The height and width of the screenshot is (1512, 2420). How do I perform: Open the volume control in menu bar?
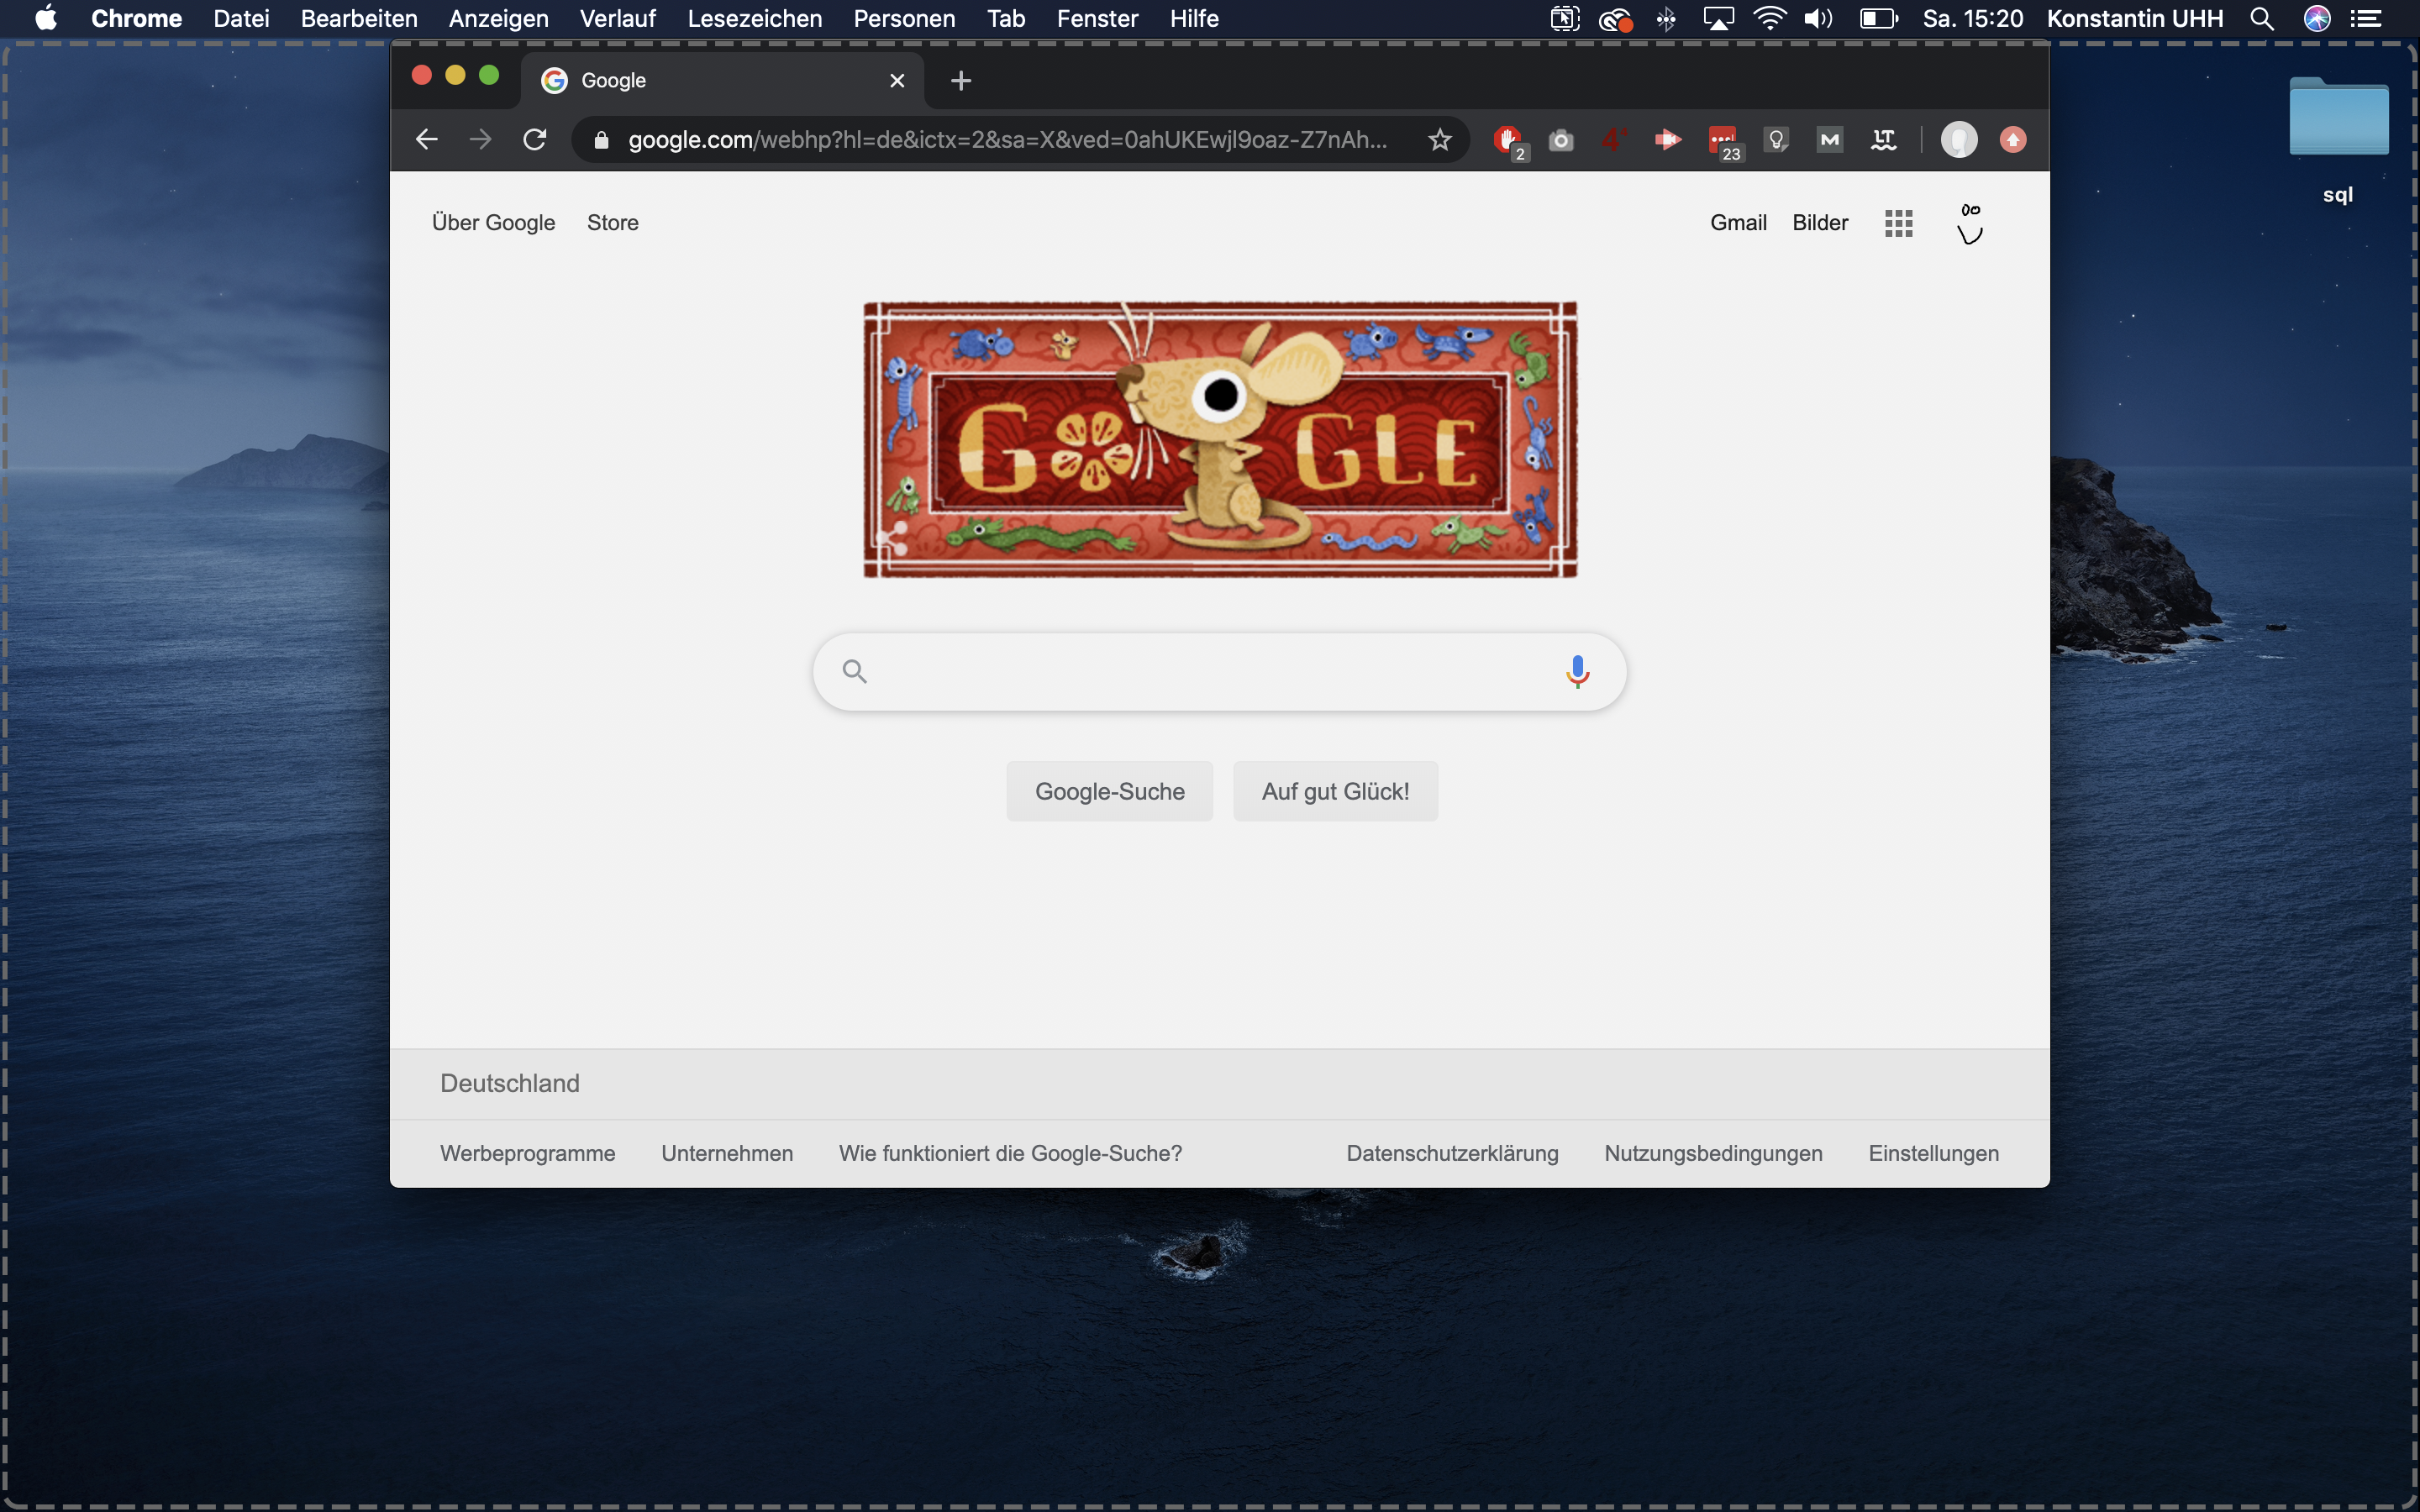point(1818,19)
